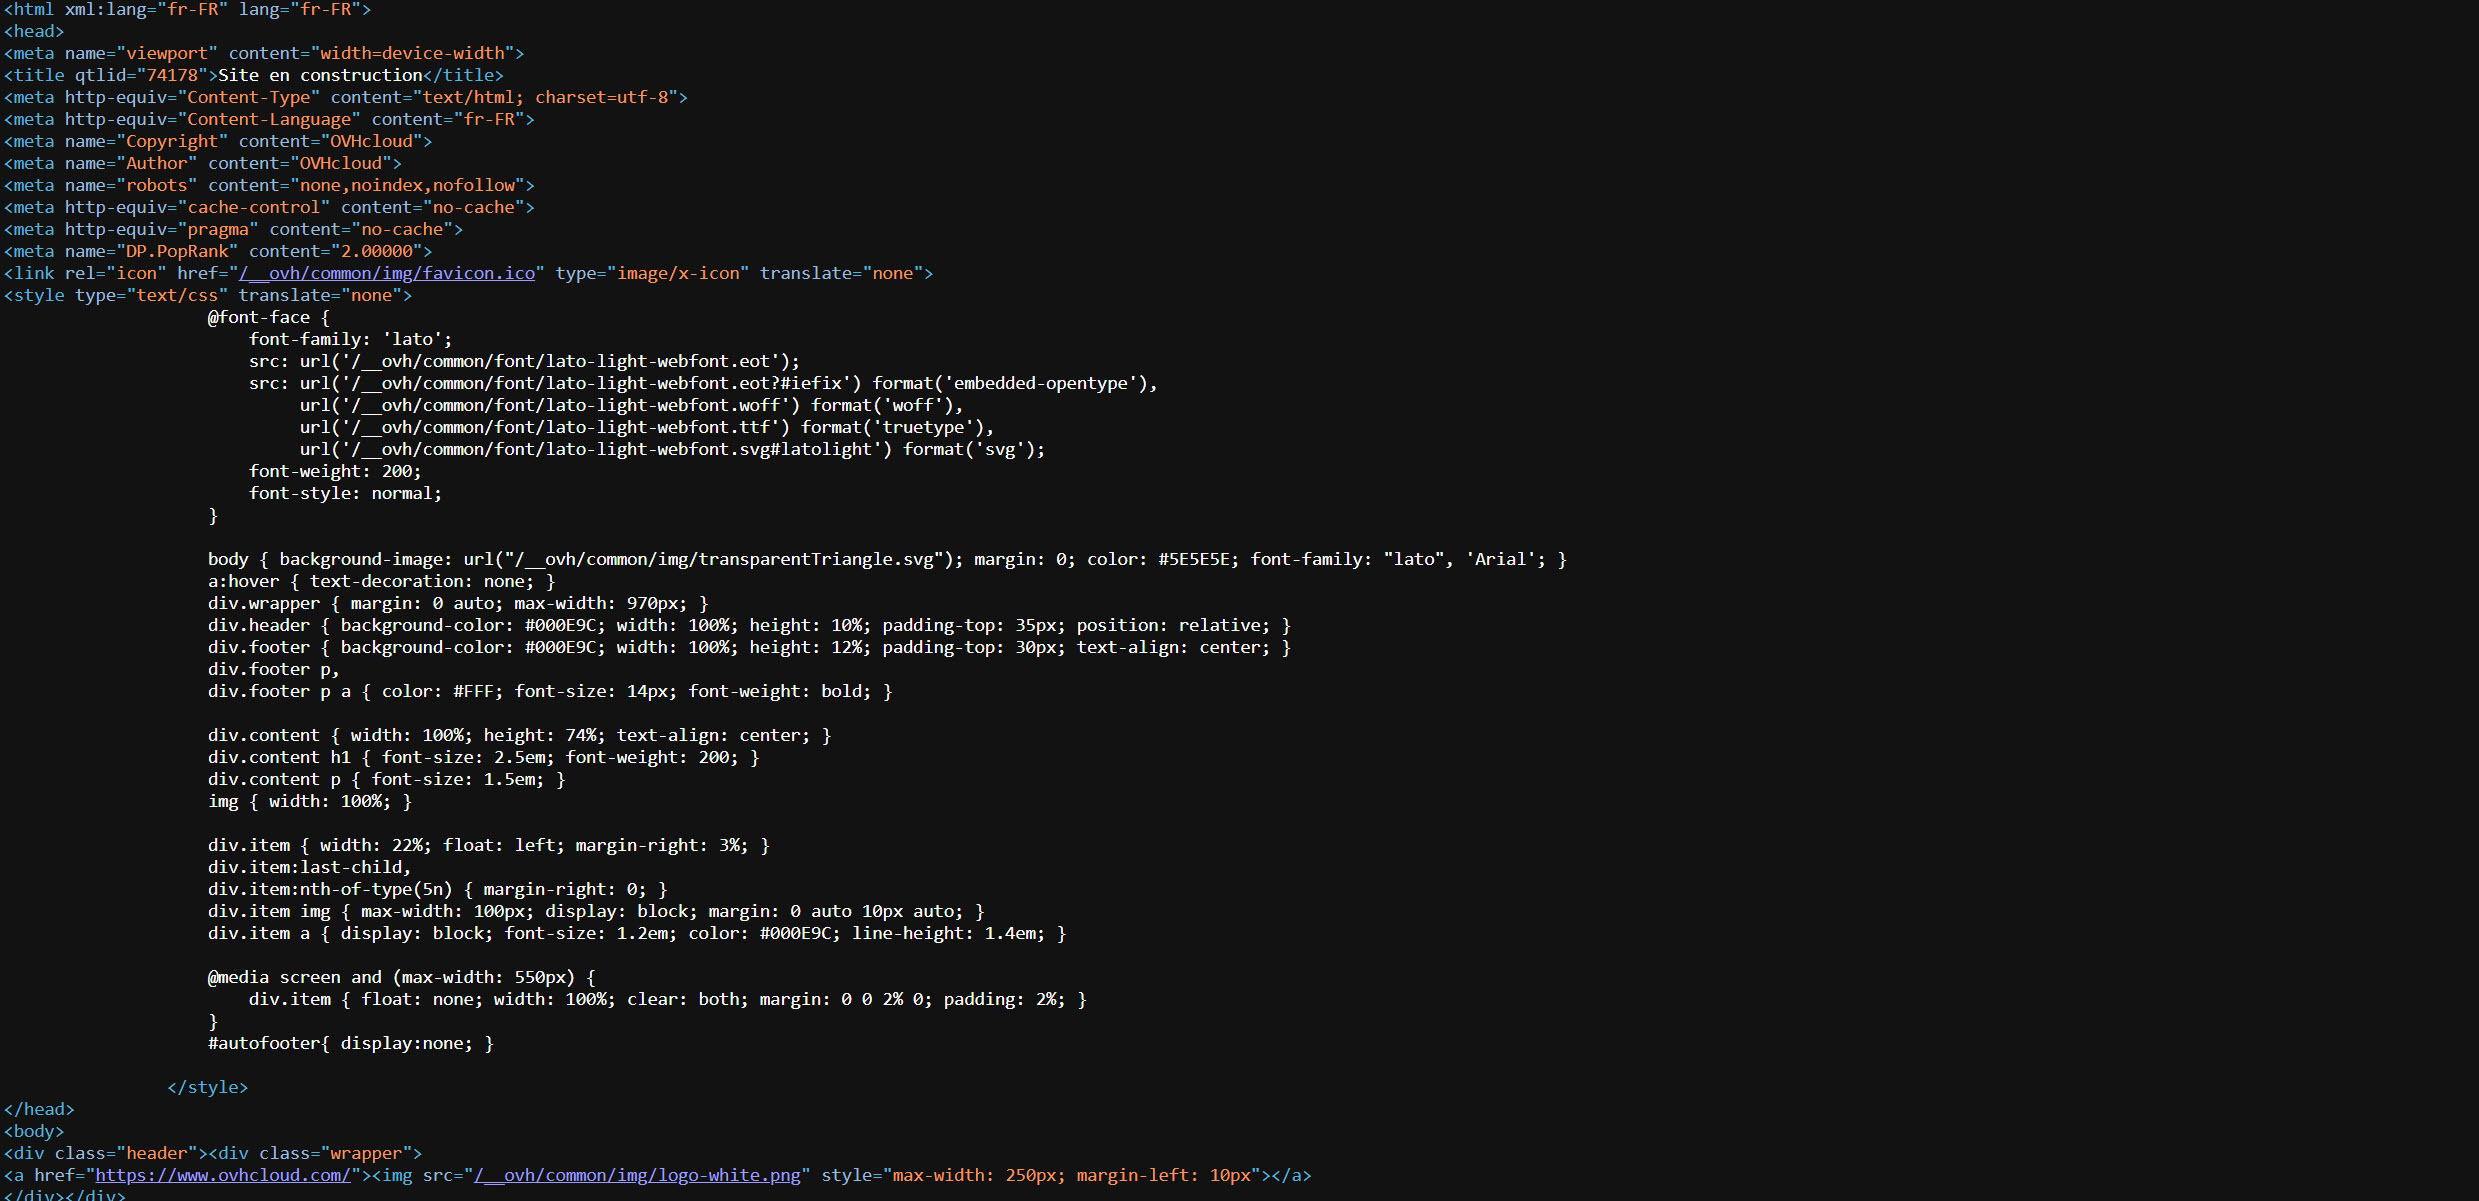Image resolution: width=2479 pixels, height=1201 pixels.
Task: Open the https://www.ovhcloud.com/ link
Action: point(222,1175)
